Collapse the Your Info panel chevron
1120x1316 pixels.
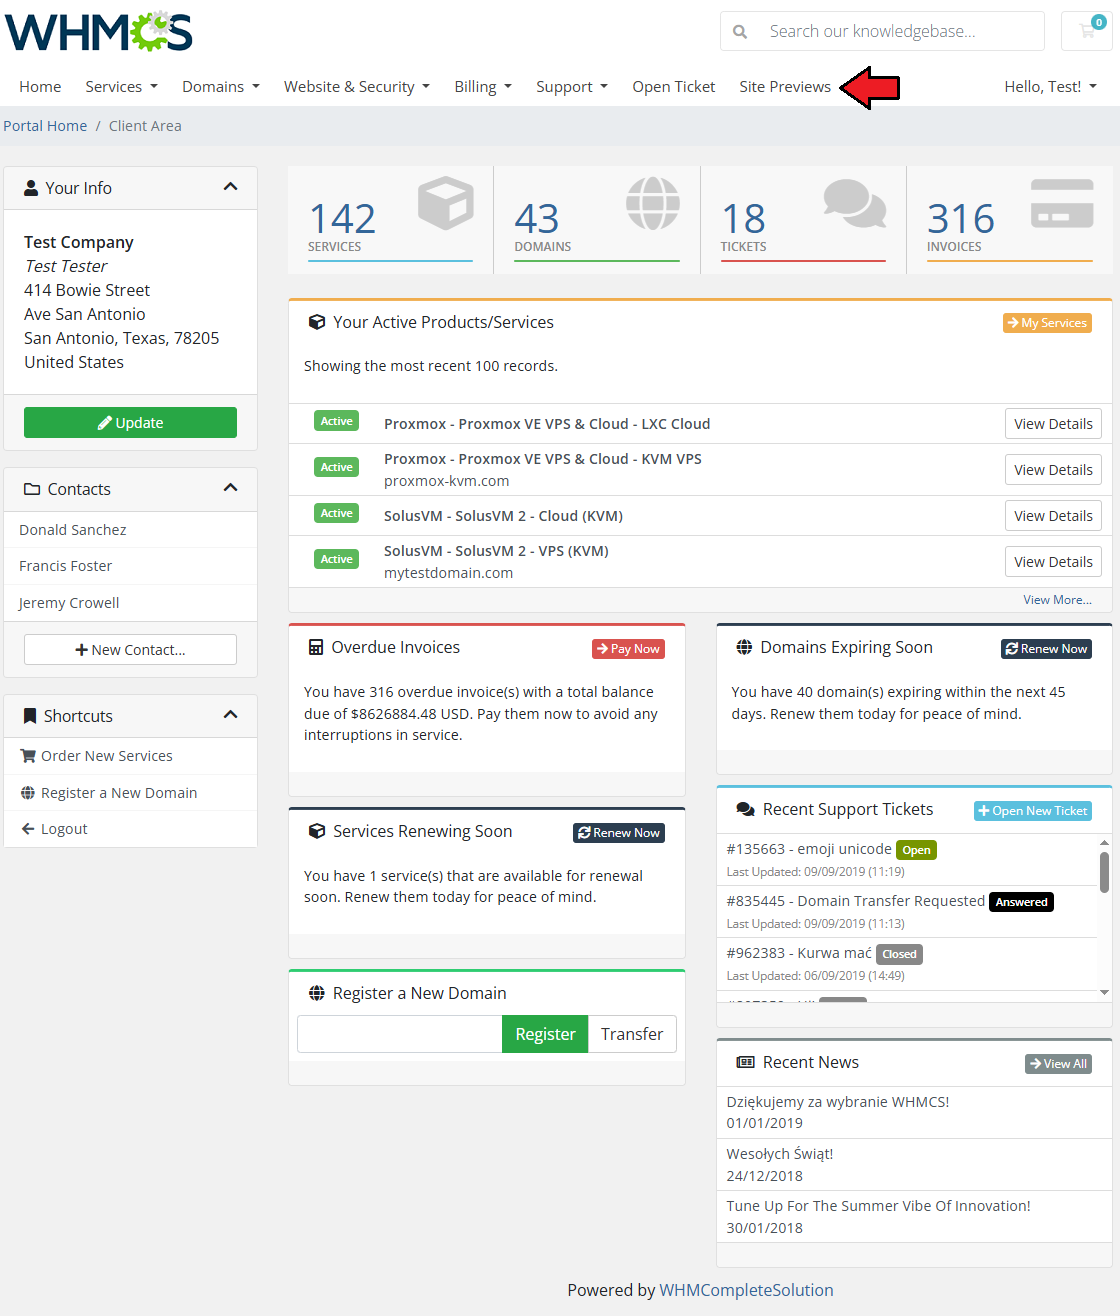(x=231, y=187)
